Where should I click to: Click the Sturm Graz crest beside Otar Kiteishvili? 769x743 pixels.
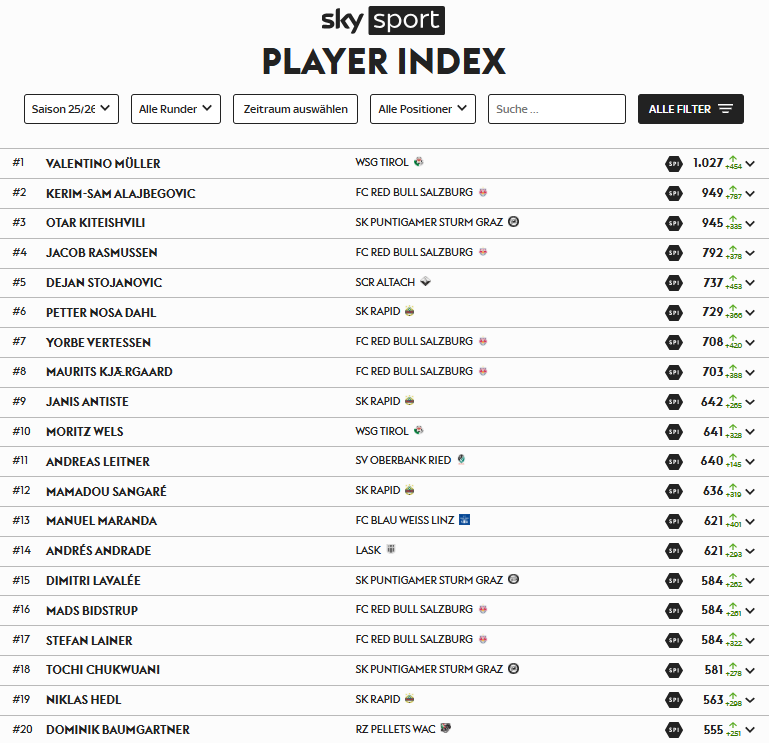513,222
